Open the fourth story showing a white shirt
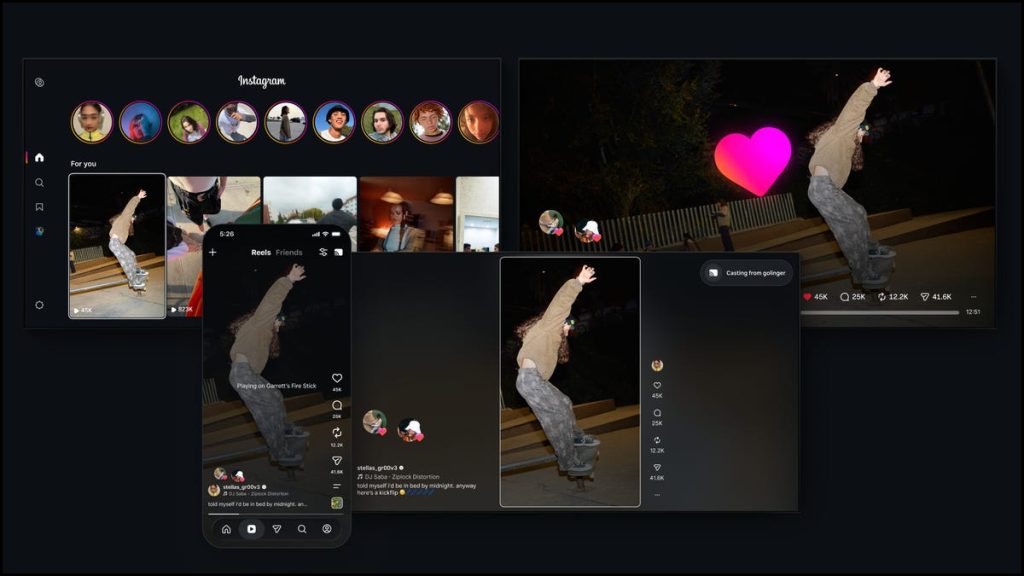Image resolution: width=1024 pixels, height=576 pixels. 237,122
